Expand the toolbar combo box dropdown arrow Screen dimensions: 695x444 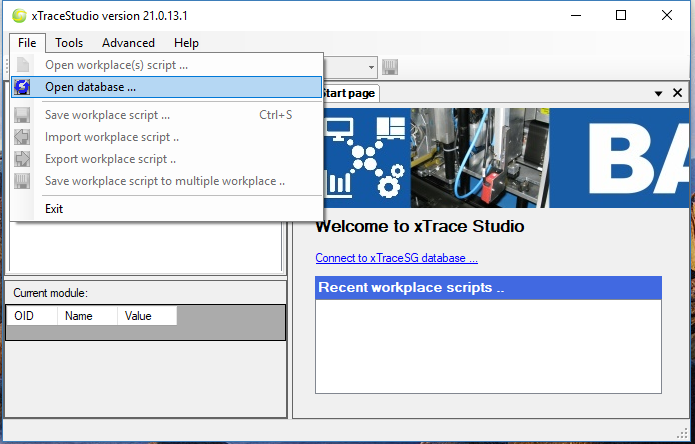pyautogui.click(x=371, y=67)
